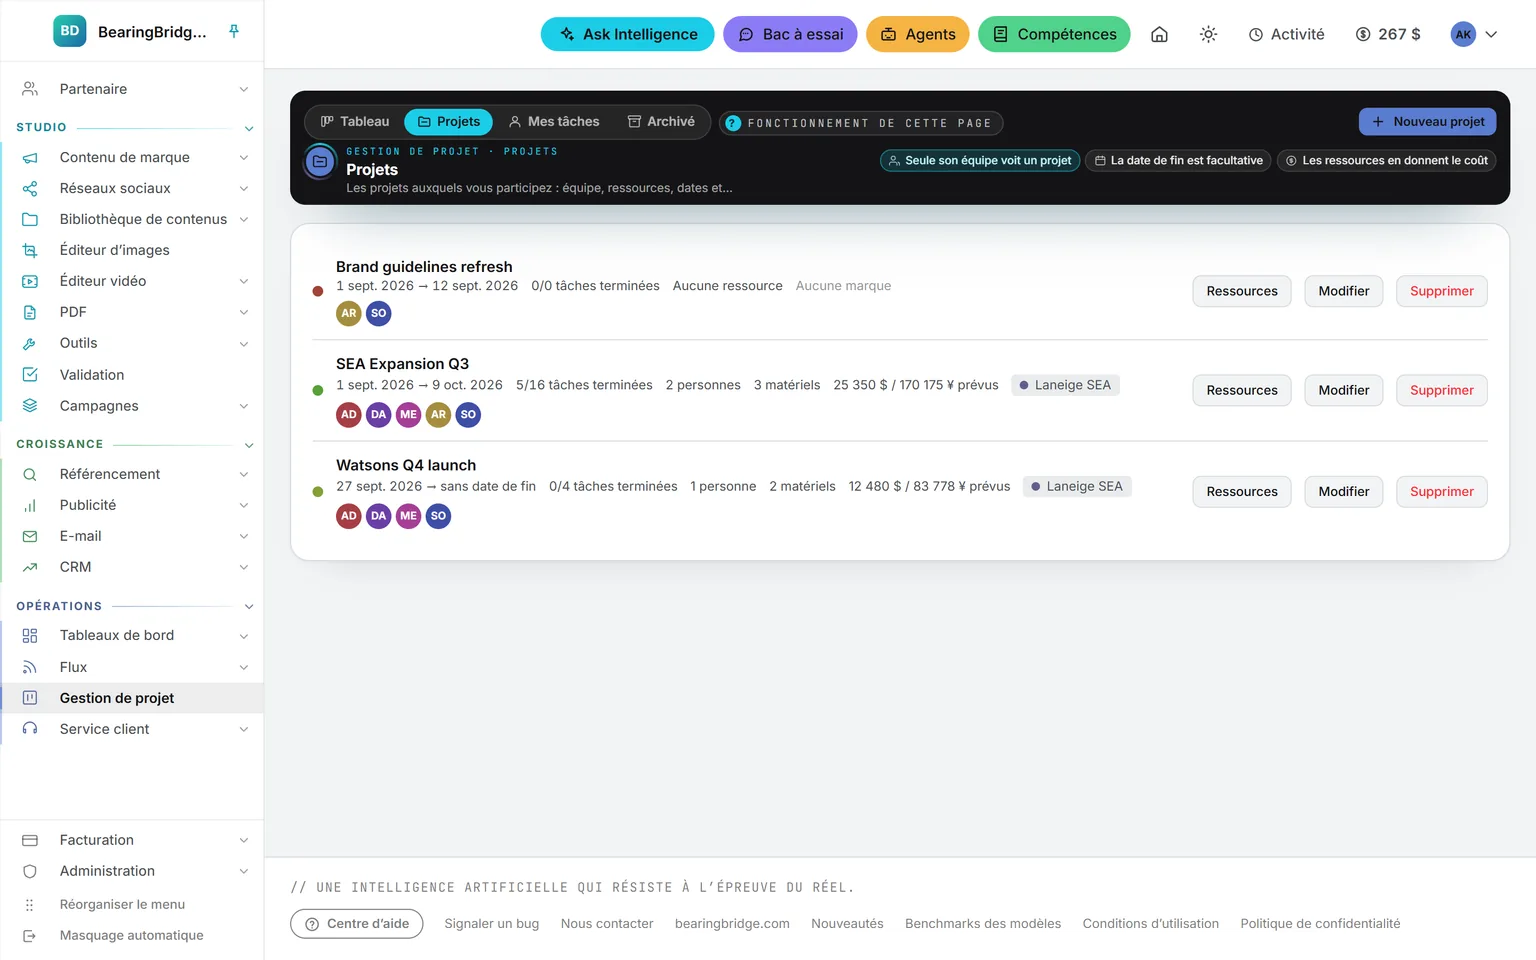Switch to the Archivé tab
This screenshot has width=1536, height=960.
661,122
